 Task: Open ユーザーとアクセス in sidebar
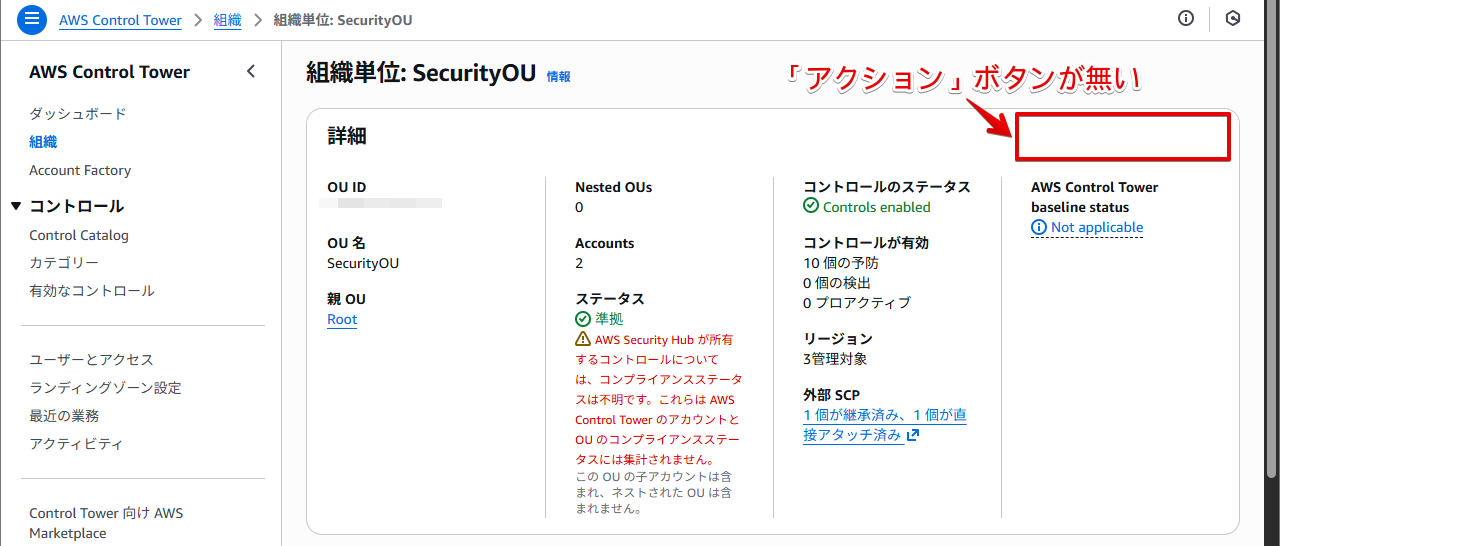pos(91,360)
